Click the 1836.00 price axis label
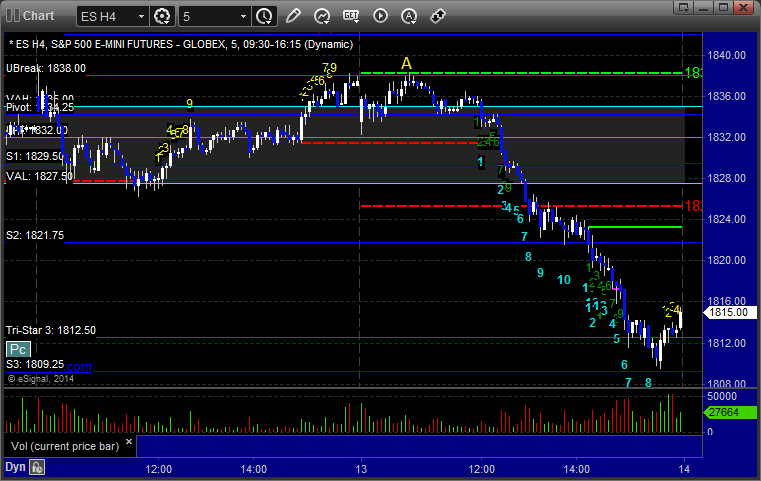Screen dimensions: 761x481 (727, 96)
